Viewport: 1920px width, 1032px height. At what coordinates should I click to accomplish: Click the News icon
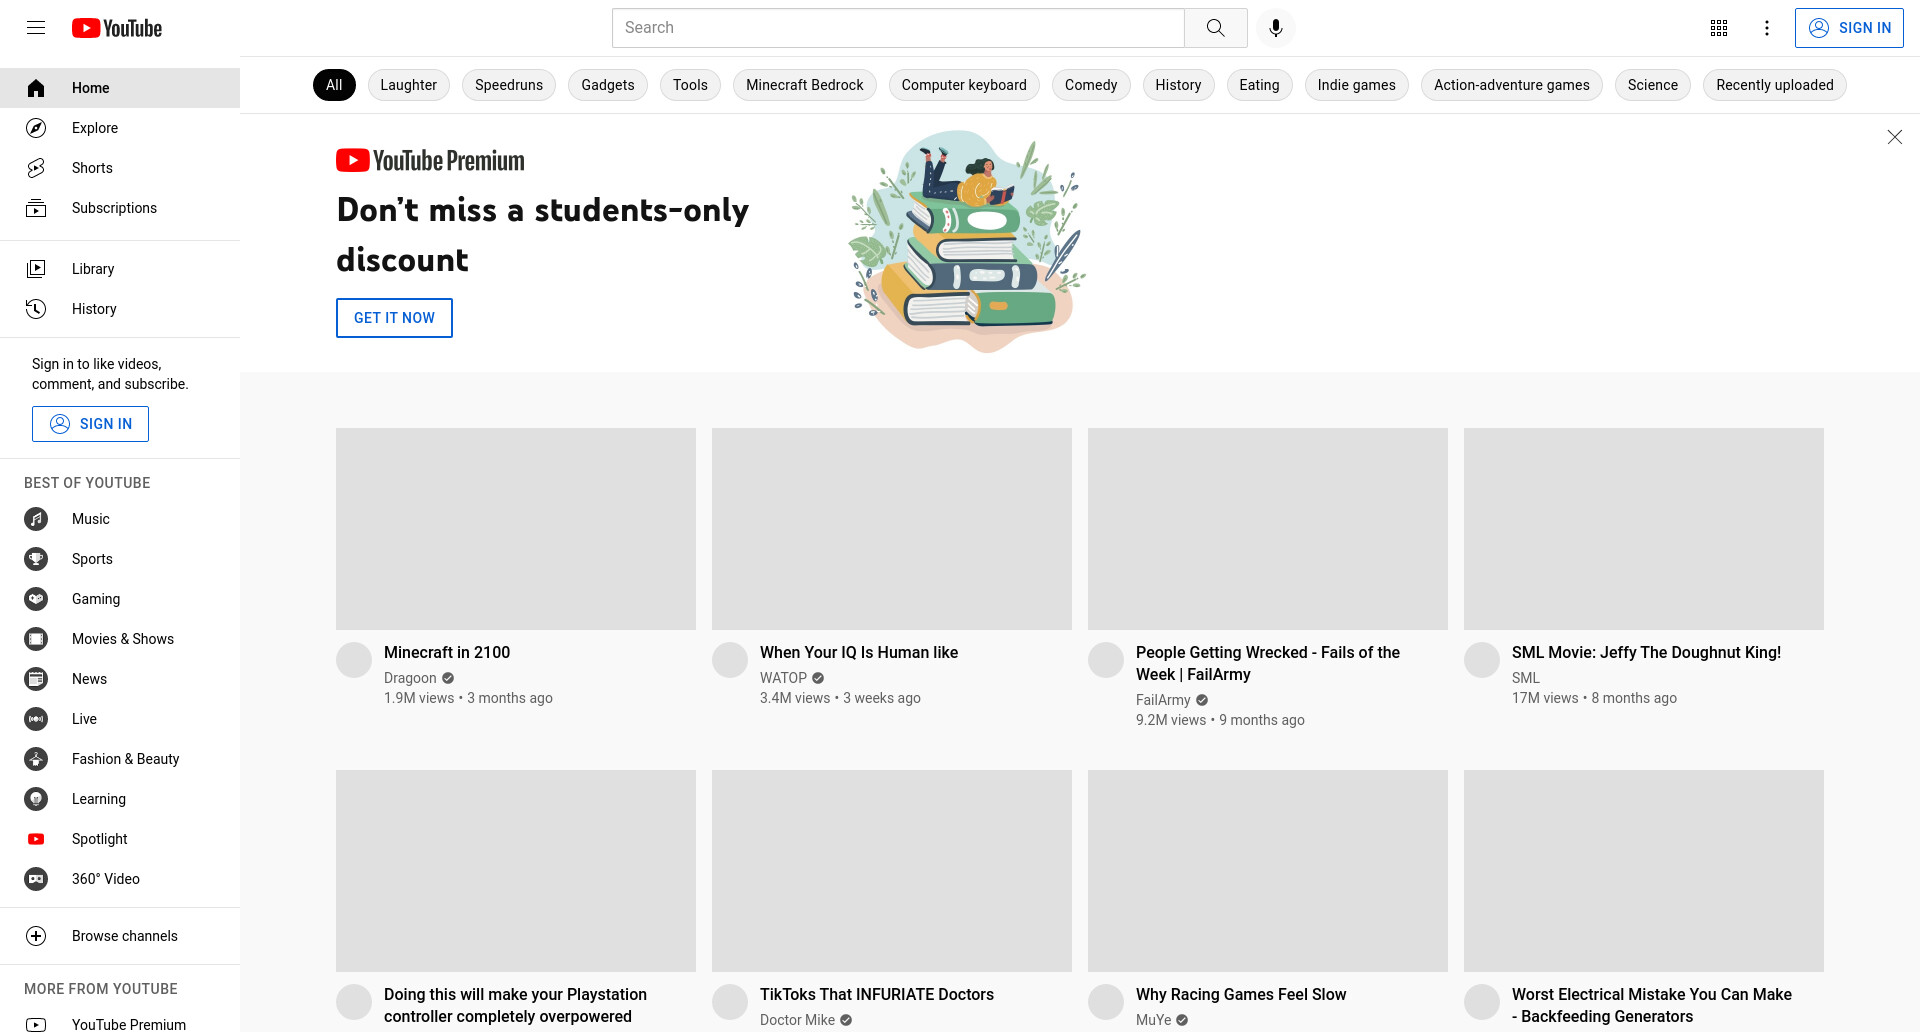point(36,679)
